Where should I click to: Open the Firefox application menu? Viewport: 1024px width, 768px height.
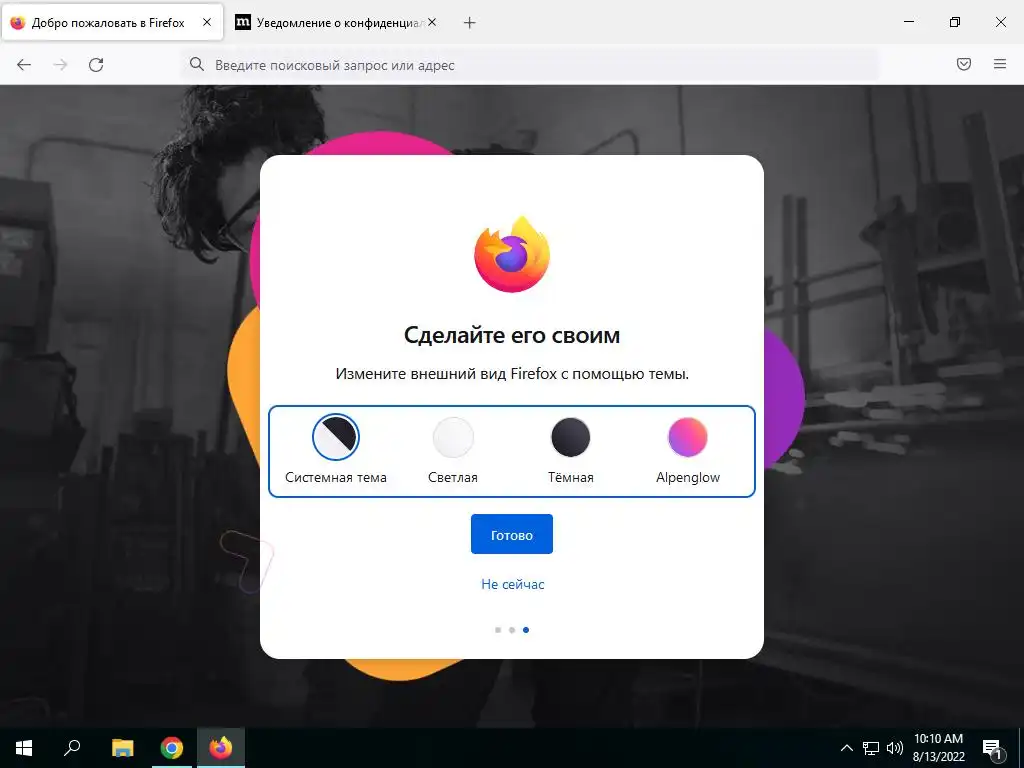[x=1000, y=64]
